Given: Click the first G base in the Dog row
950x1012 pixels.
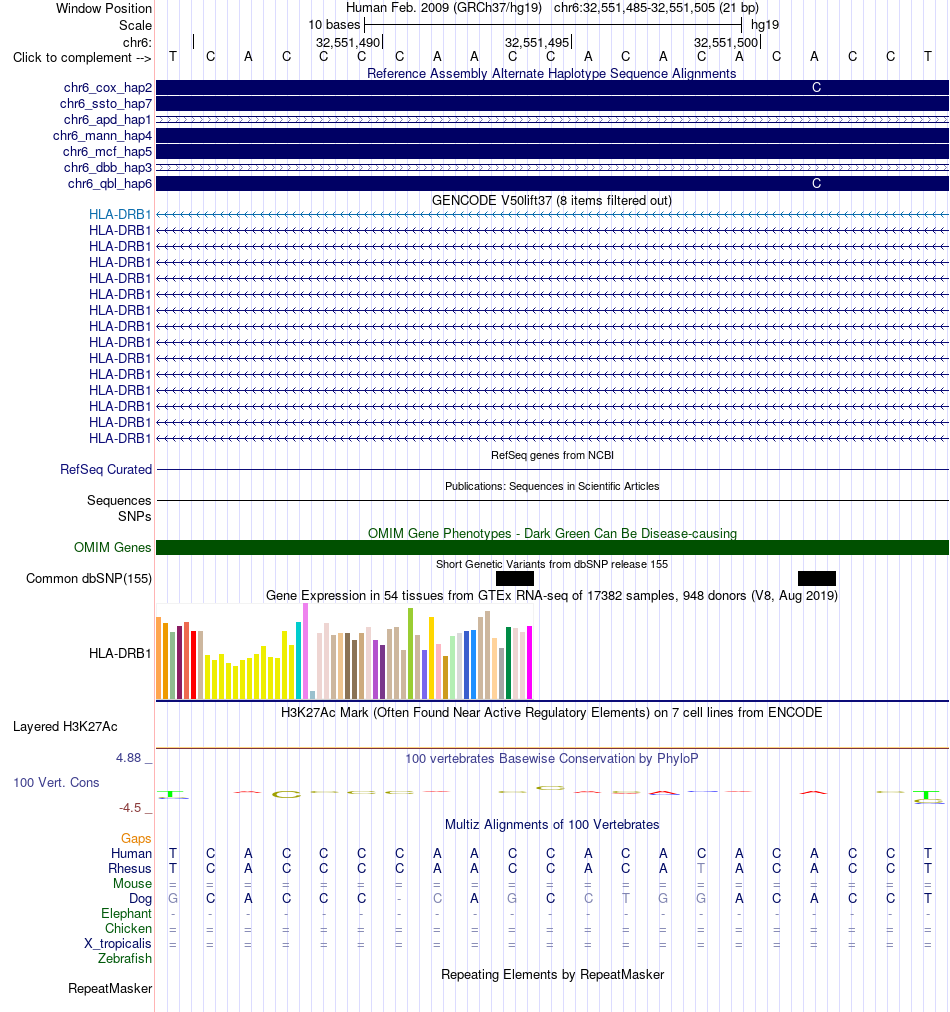Looking at the screenshot, I should pyautogui.click(x=173, y=898).
